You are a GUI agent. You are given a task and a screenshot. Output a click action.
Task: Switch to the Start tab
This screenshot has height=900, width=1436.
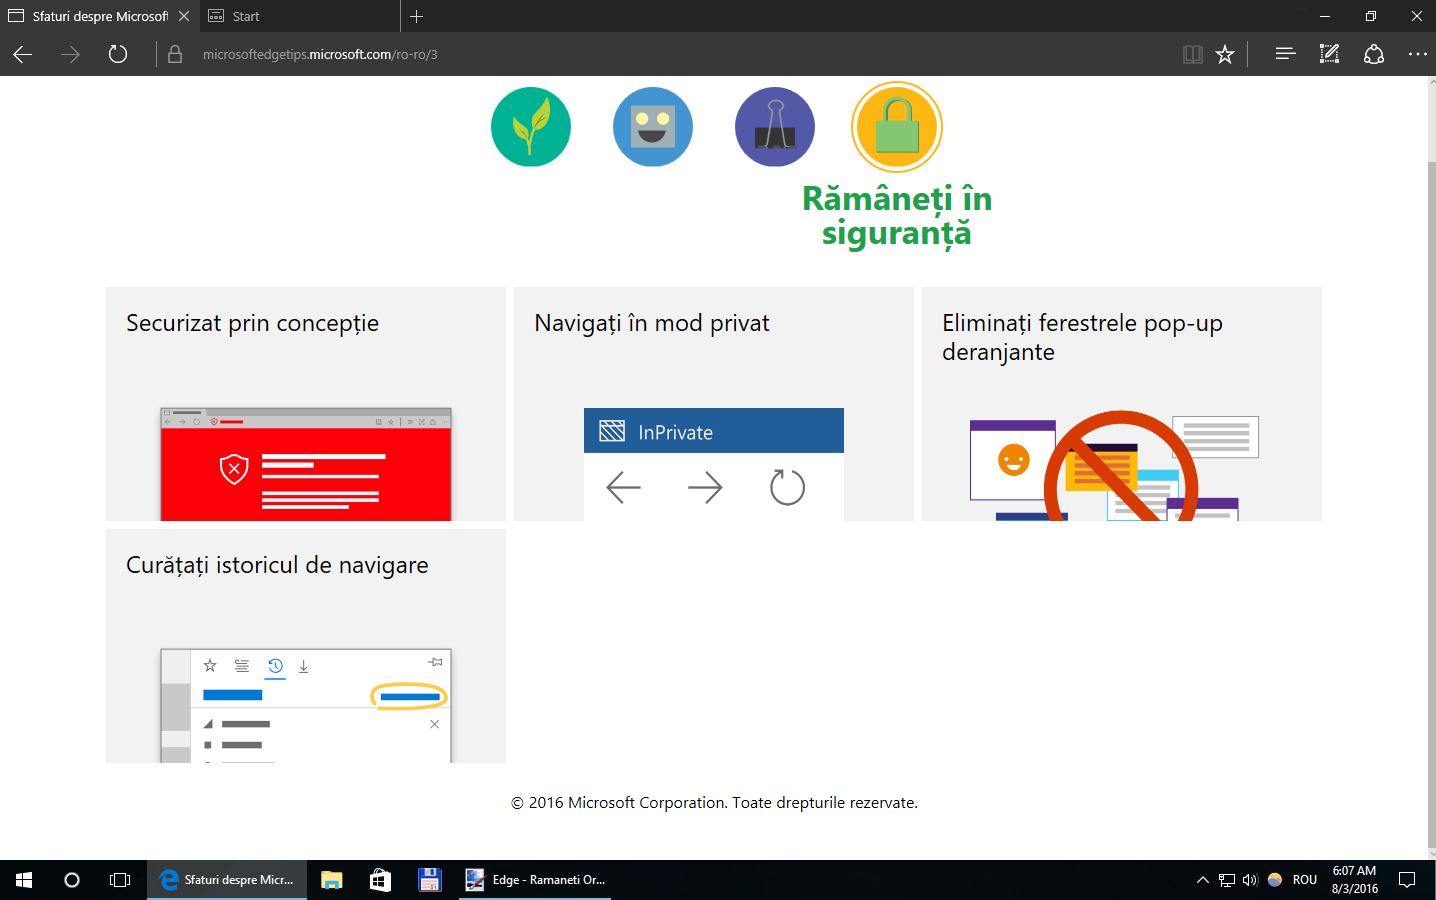pyautogui.click(x=300, y=16)
